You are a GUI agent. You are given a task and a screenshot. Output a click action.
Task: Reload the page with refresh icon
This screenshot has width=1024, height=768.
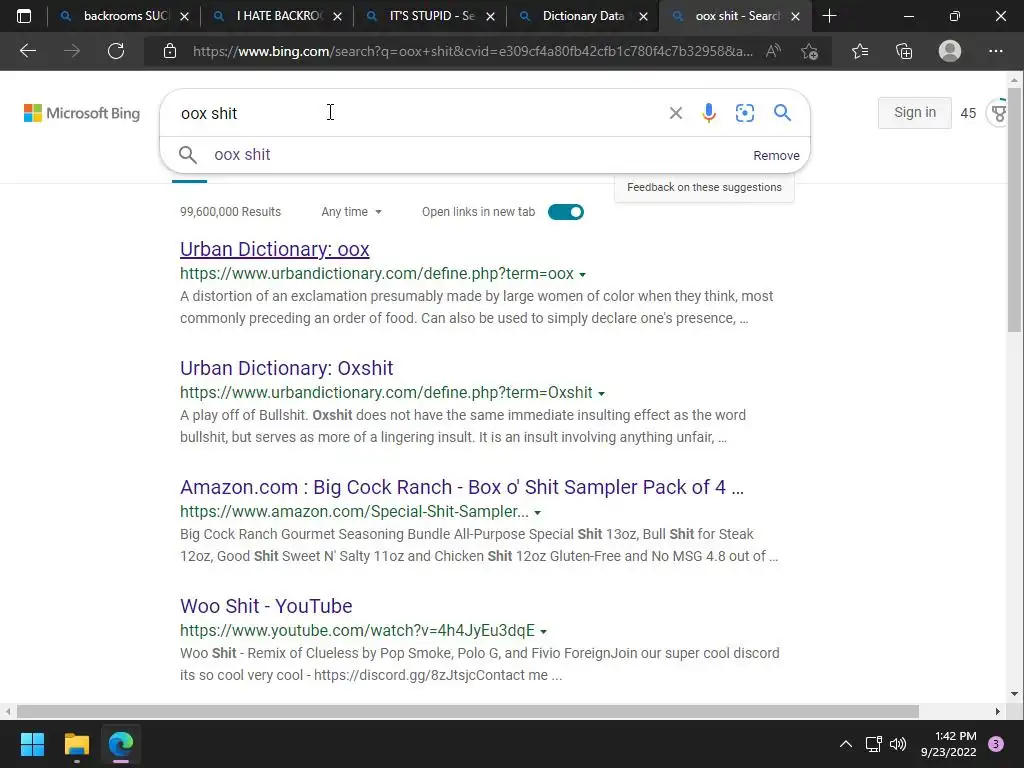pyautogui.click(x=116, y=51)
